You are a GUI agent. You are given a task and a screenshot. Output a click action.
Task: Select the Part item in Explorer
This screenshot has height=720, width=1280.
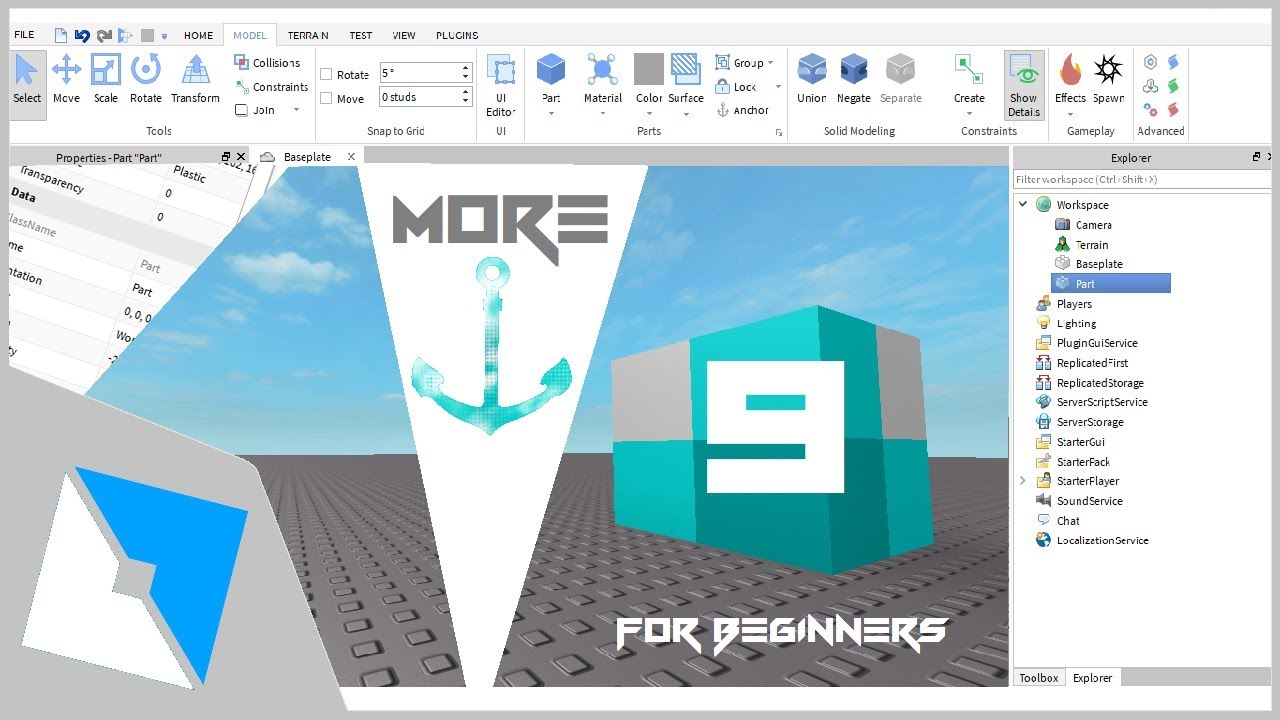(1110, 284)
